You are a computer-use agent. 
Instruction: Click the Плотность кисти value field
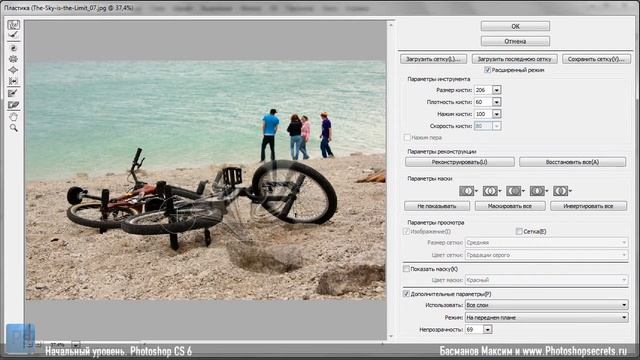pyautogui.click(x=483, y=102)
